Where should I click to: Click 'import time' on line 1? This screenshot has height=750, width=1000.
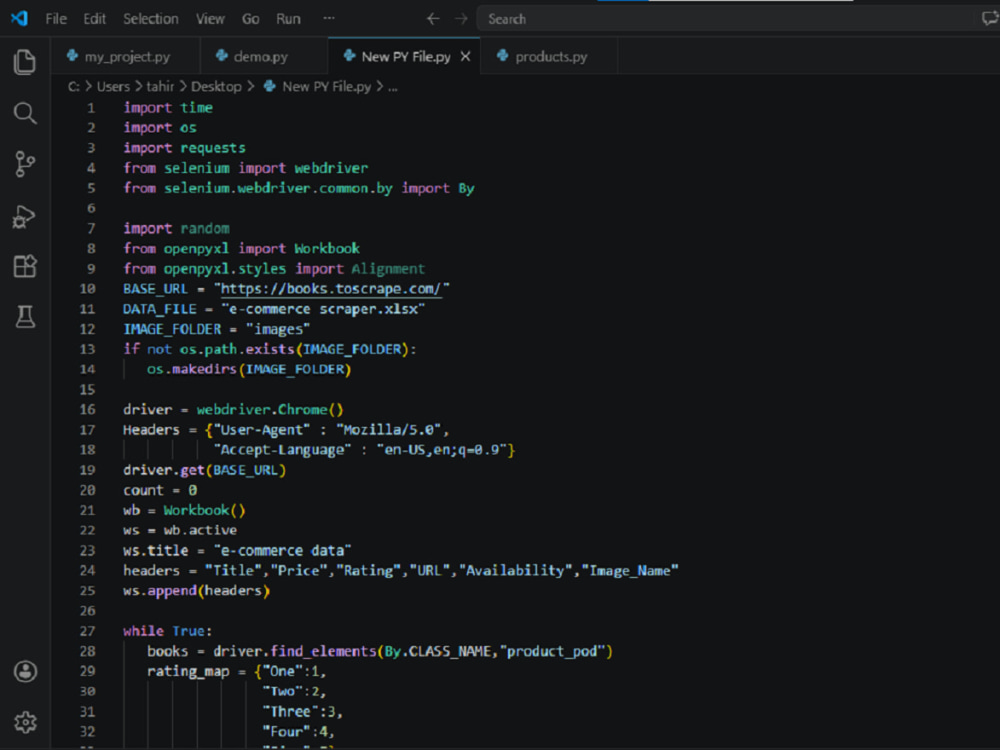[x=168, y=108]
